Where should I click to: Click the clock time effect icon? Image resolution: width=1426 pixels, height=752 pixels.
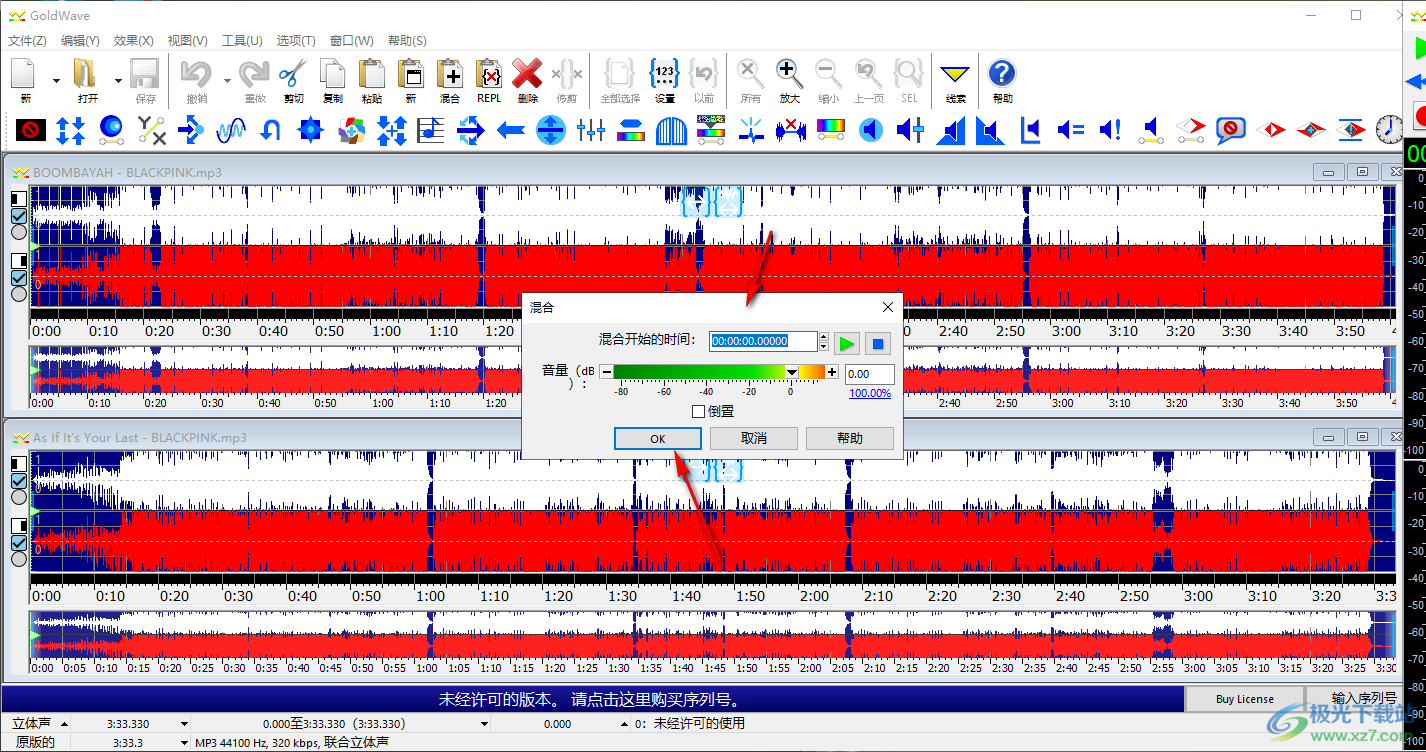1389,129
